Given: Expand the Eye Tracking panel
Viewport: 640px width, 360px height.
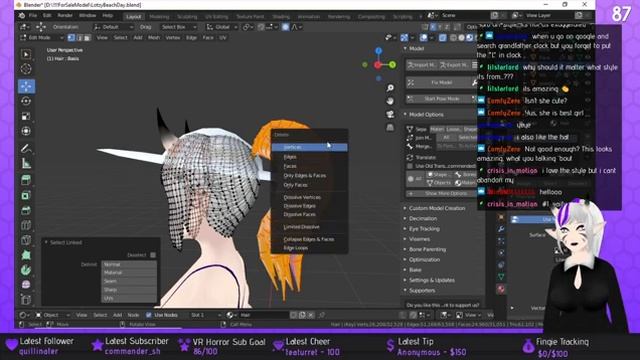Looking at the screenshot, I should [424, 229].
